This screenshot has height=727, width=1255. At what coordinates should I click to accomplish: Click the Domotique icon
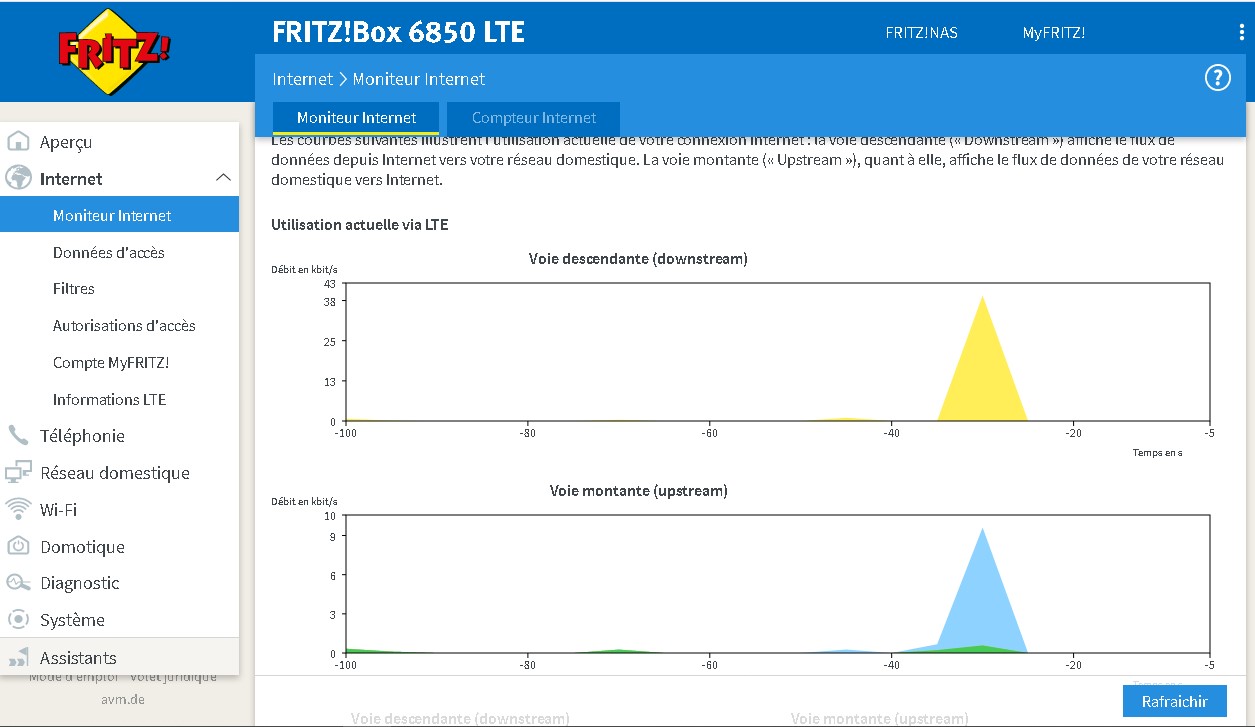click(x=18, y=546)
